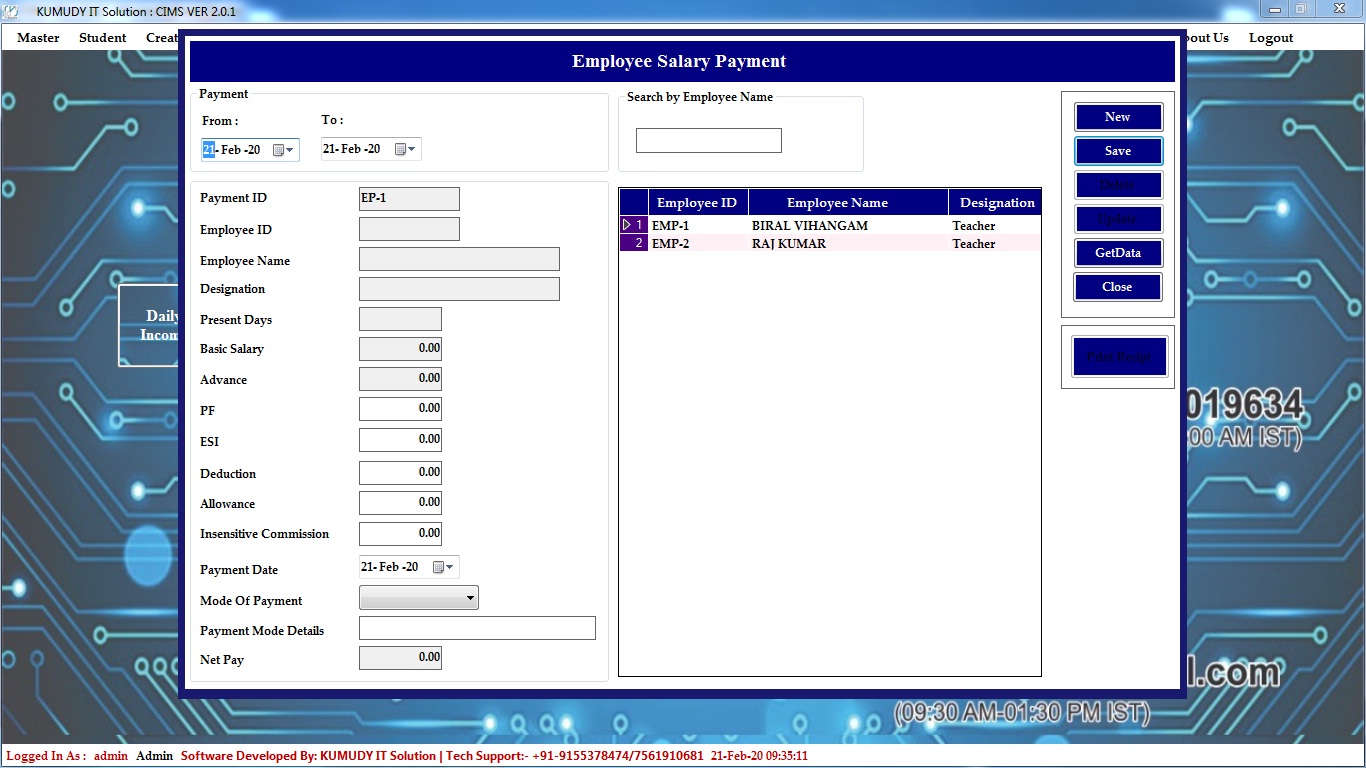
Task: Click the PF amount field
Action: tap(400, 408)
